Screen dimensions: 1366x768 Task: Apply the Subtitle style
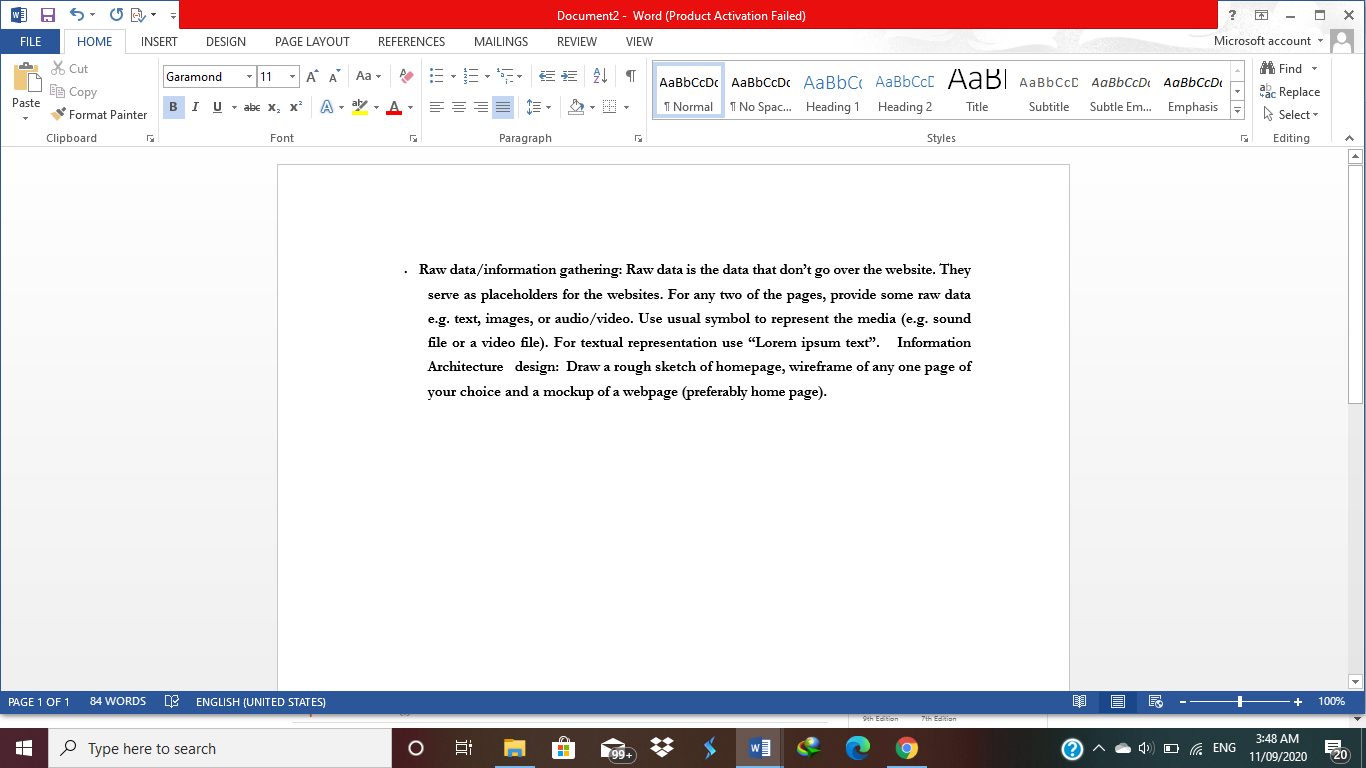(1049, 91)
